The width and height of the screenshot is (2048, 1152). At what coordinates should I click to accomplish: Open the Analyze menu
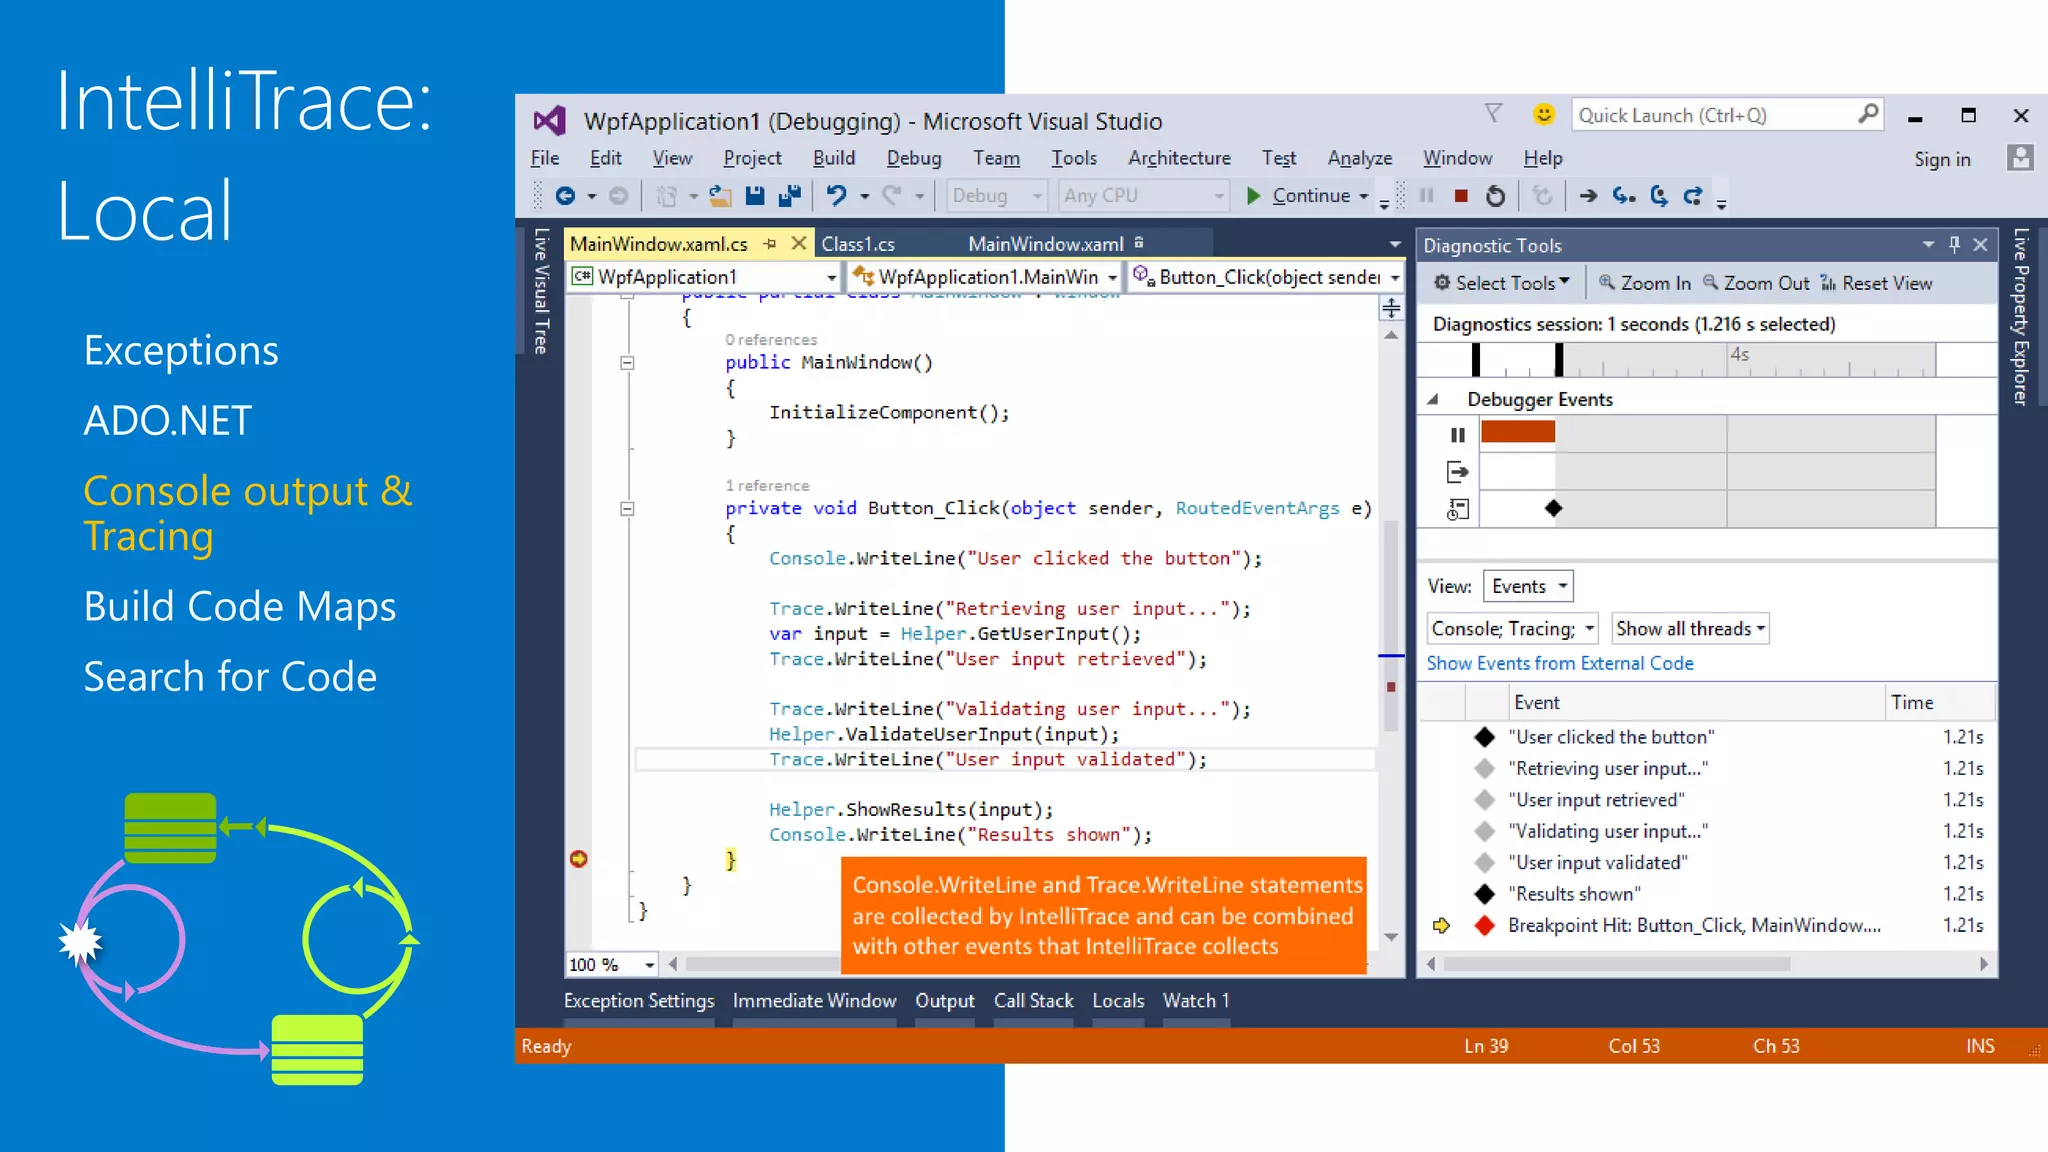click(x=1359, y=158)
